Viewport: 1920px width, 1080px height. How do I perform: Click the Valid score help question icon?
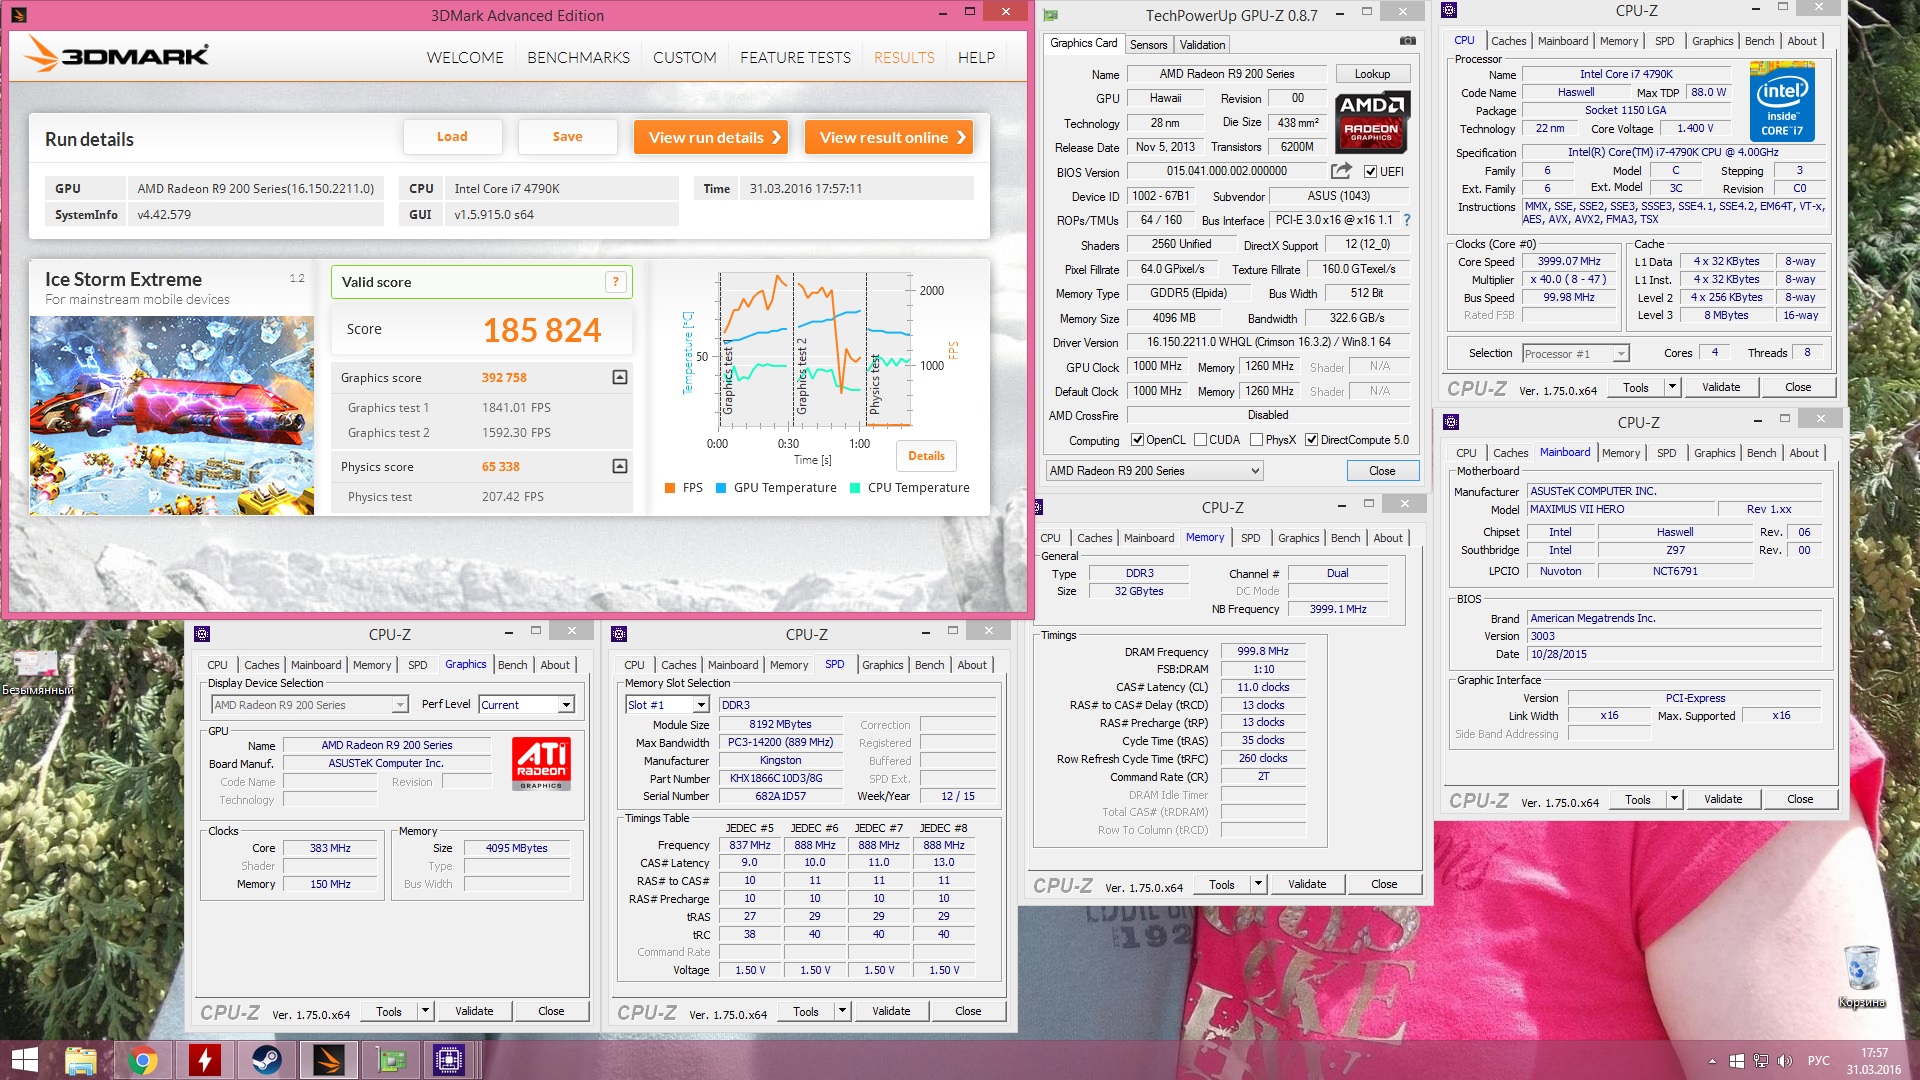click(x=616, y=282)
